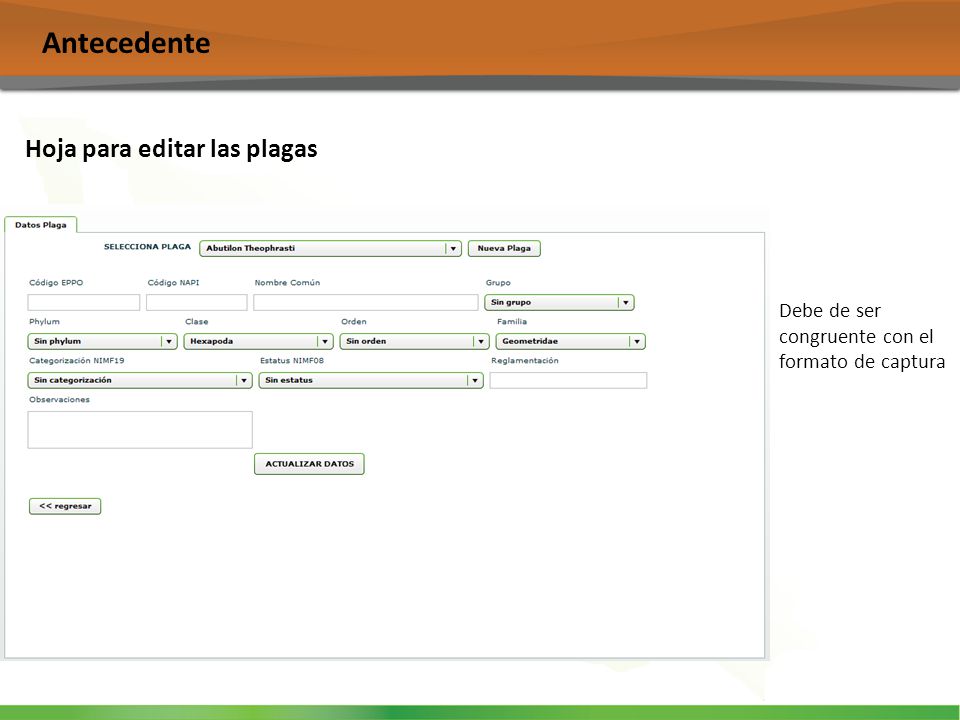
Task: Click the << regresar button
Action: pyautogui.click(x=65, y=506)
